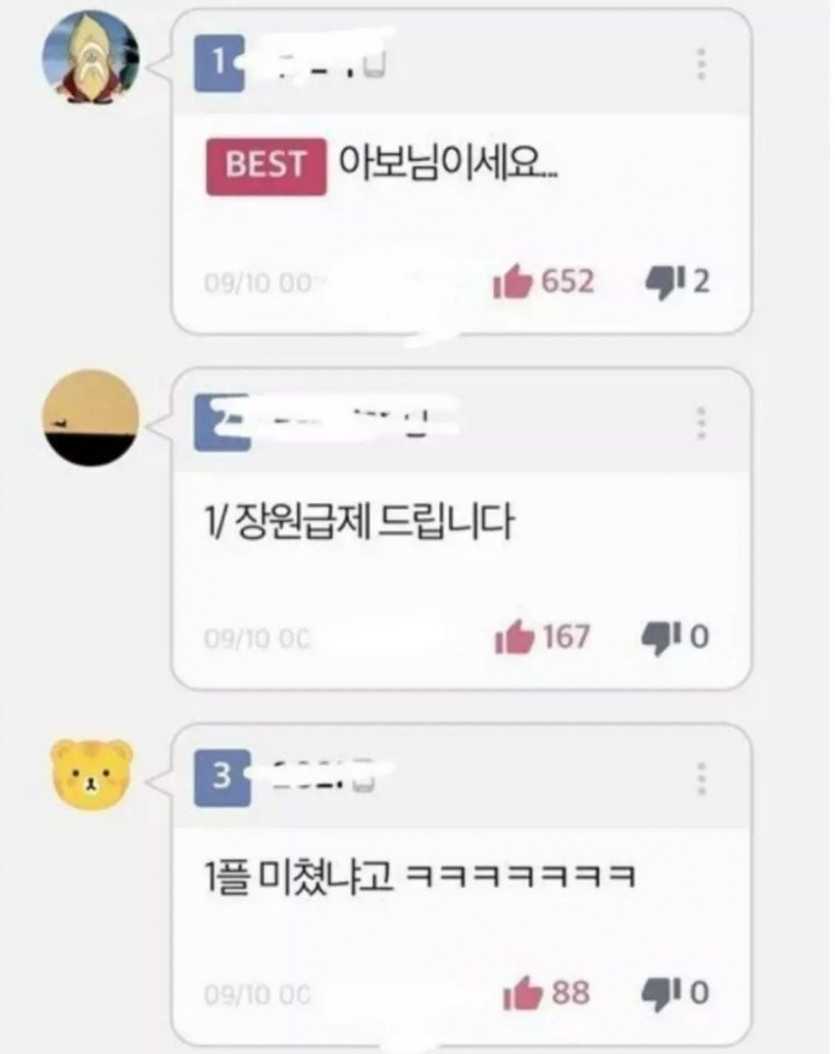Open the more options menu on comment 1
This screenshot has width=835, height=1054.
pyautogui.click(x=701, y=64)
